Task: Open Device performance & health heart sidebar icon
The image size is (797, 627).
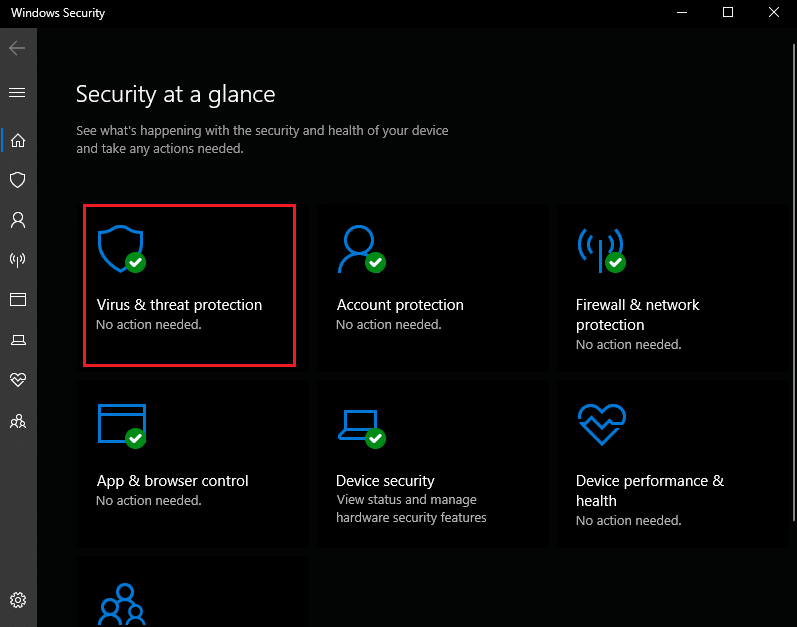Action: [x=18, y=381]
